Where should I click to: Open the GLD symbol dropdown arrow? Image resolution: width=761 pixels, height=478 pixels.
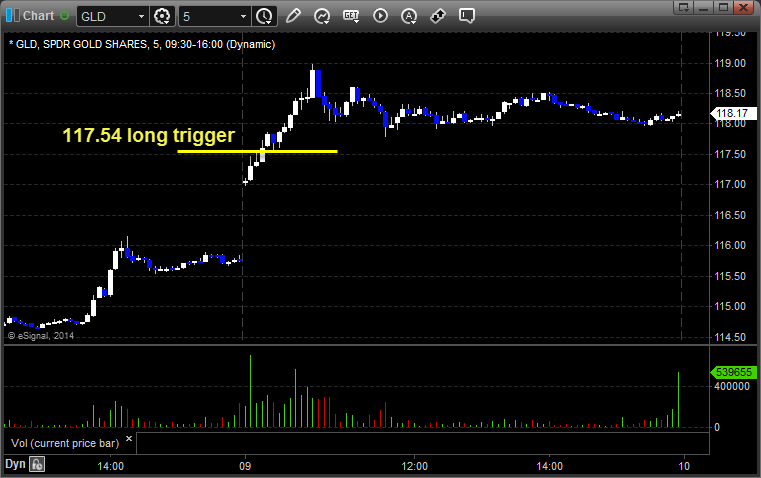[x=141, y=16]
